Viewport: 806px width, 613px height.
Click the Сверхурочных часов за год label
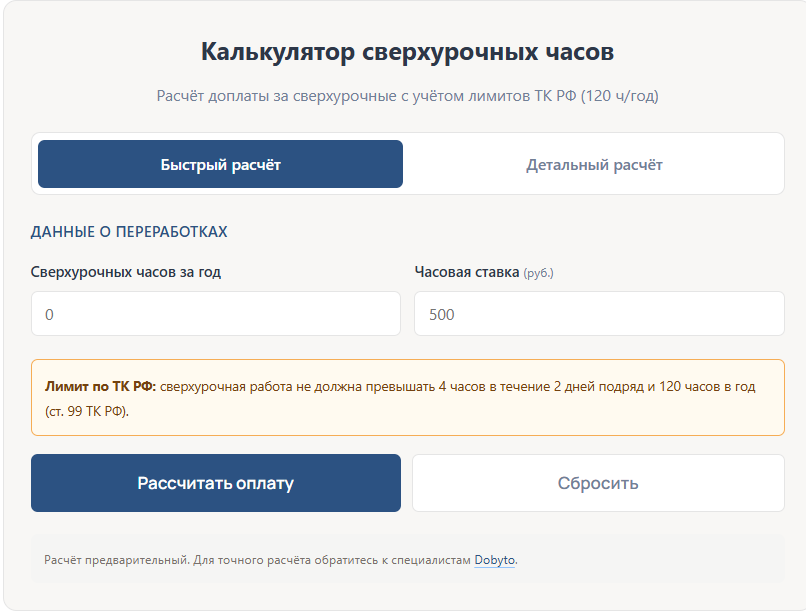pos(126,269)
